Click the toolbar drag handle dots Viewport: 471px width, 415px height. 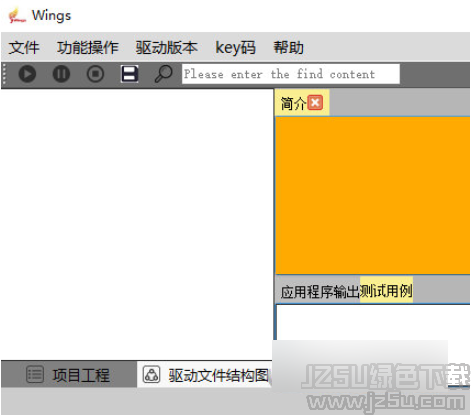click(x=4, y=74)
